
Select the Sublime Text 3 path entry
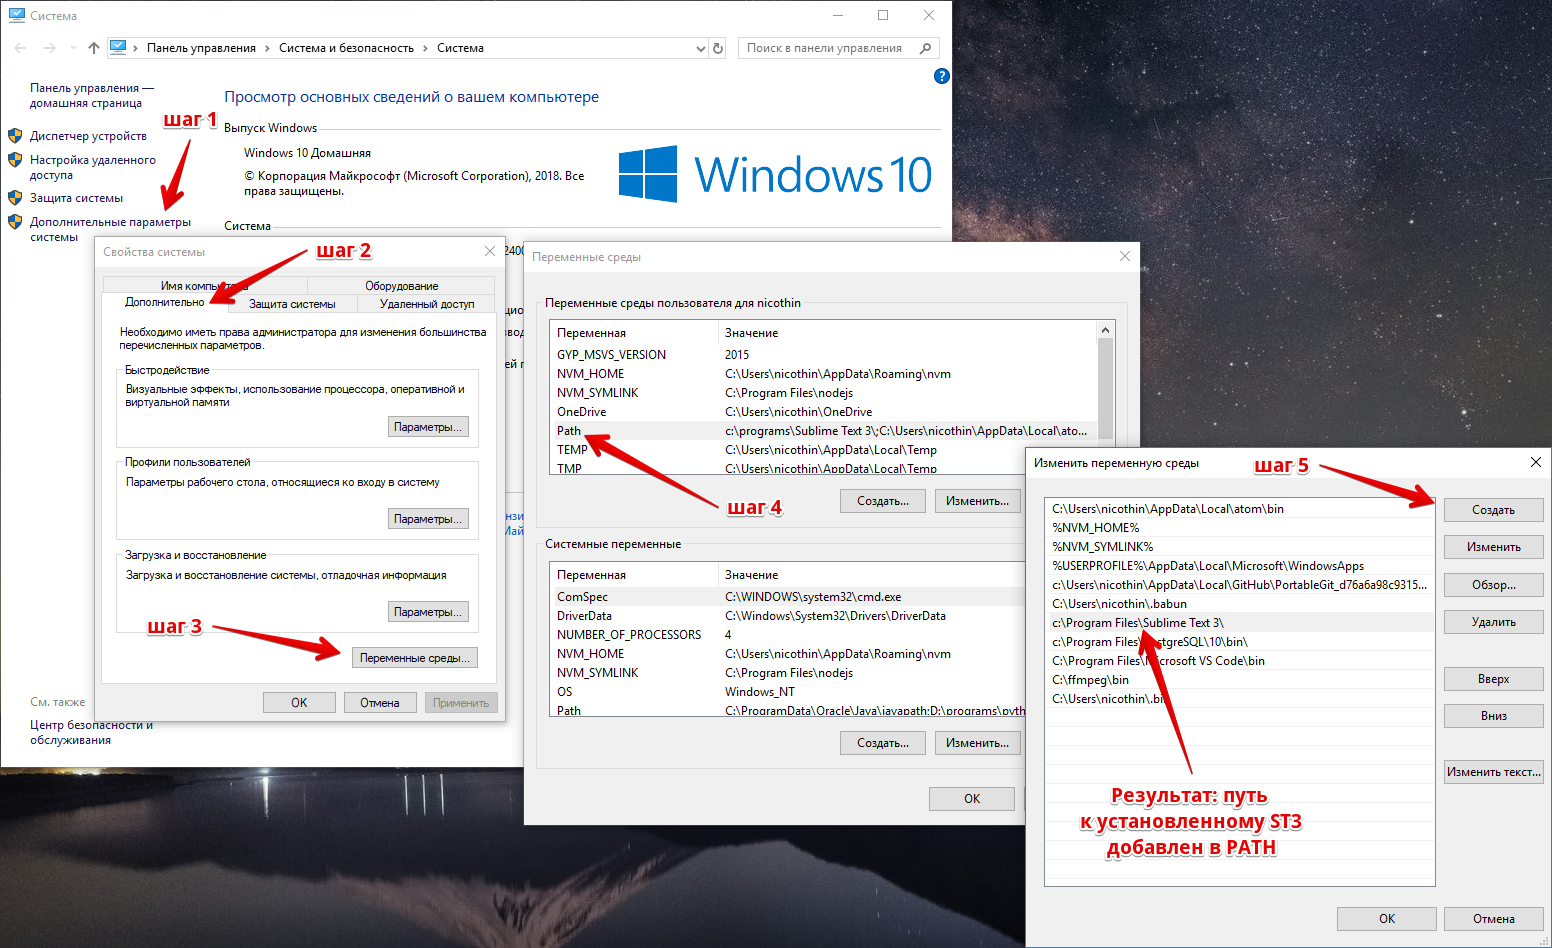pos(1240,623)
